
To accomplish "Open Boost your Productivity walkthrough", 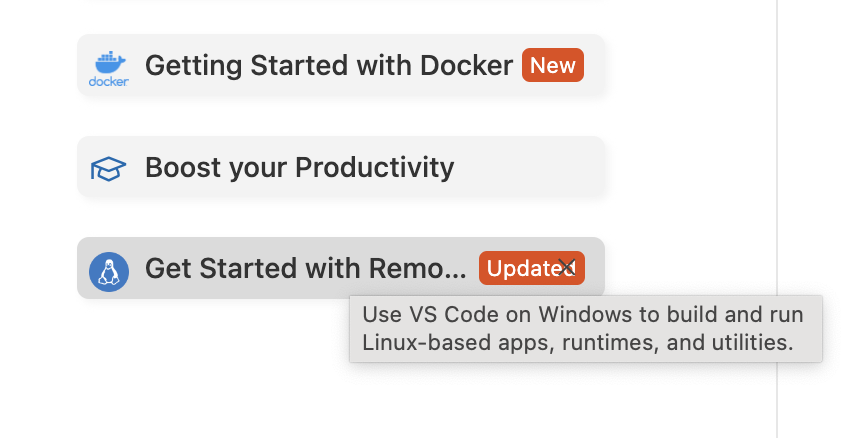I will coord(341,166).
